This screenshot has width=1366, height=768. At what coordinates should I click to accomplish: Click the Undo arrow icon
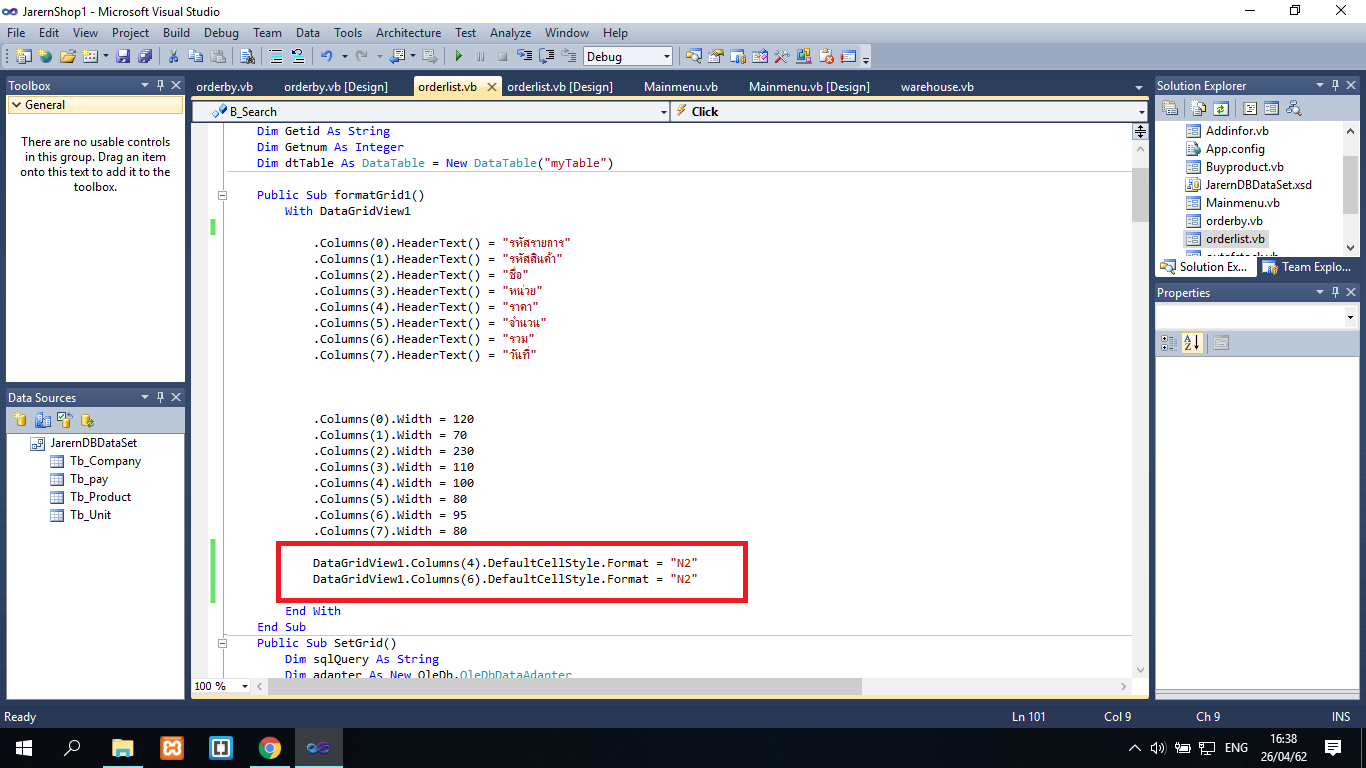(x=326, y=56)
